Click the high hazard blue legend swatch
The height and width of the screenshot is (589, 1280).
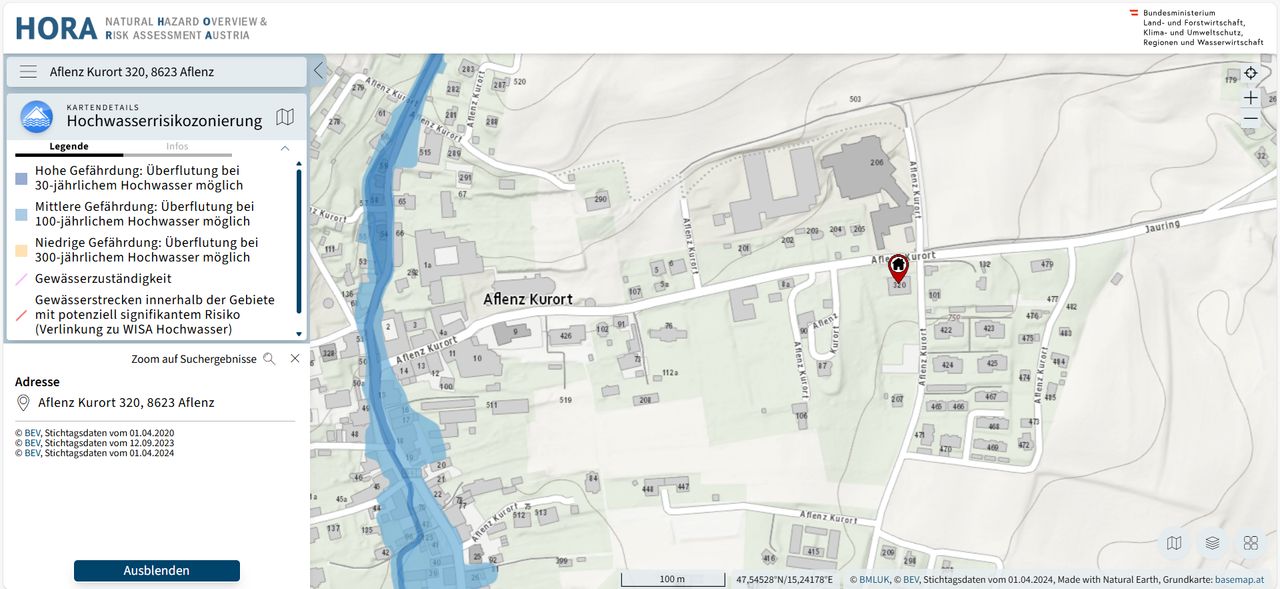point(21,178)
